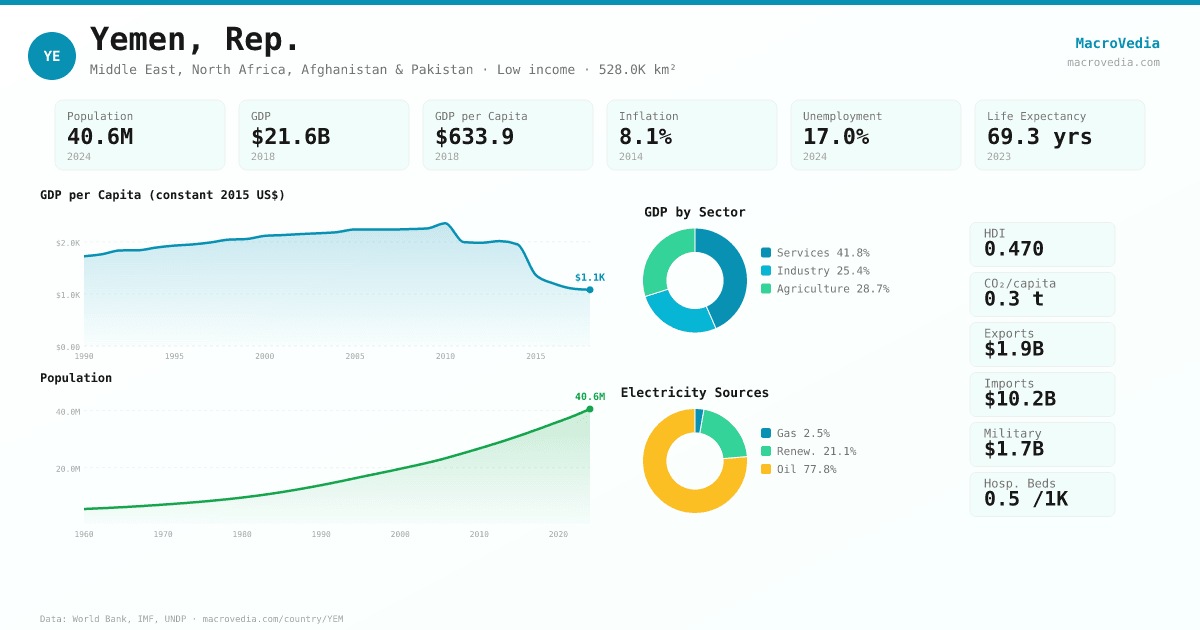This screenshot has width=1200, height=630.
Task: Open the Inflation 8.1% card
Action: [x=692, y=135]
